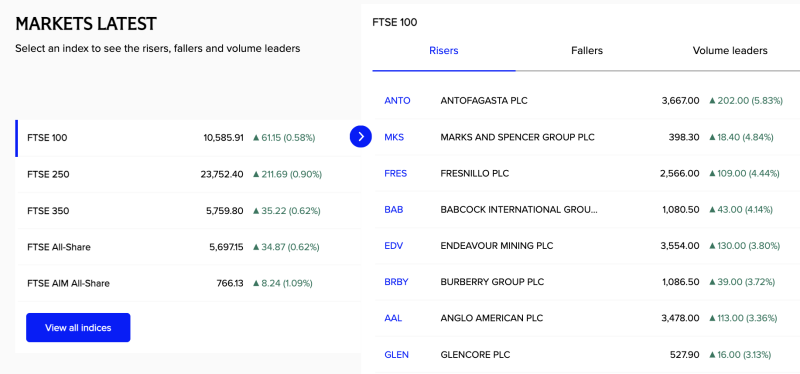The width and height of the screenshot is (800, 374).
Task: Click Fresnillo change 109.00 (4.44%)
Action: click(744, 173)
